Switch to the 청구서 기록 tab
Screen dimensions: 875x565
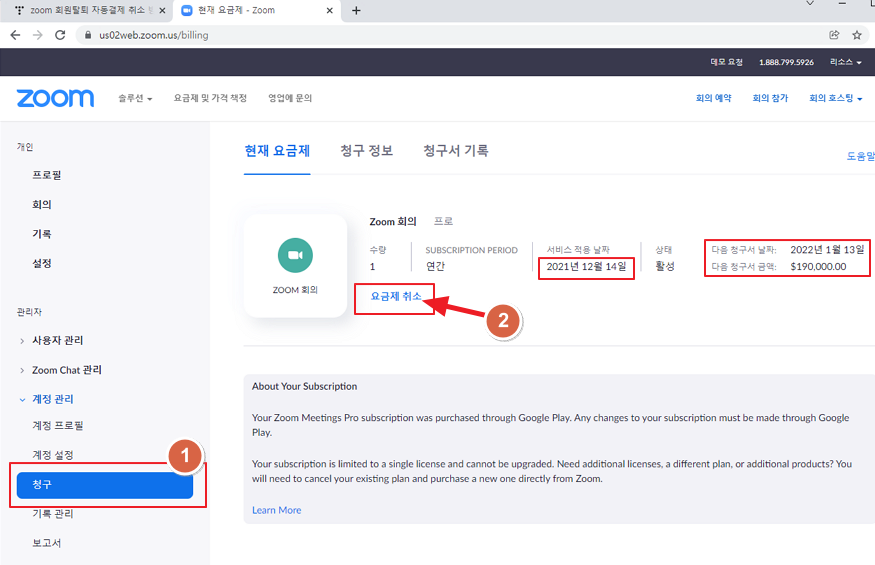tap(456, 151)
